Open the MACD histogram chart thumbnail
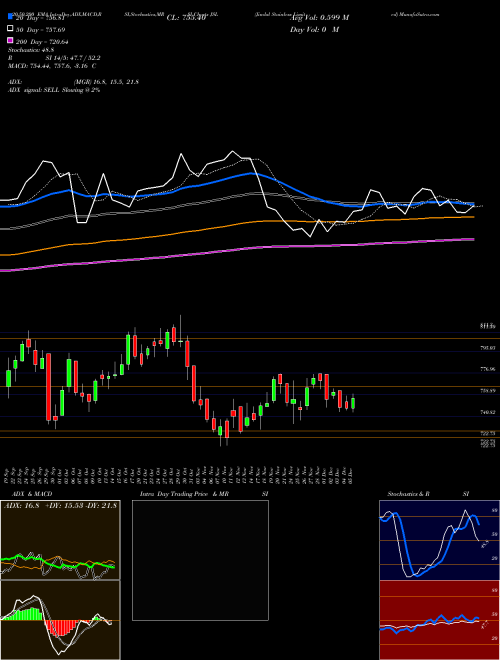Viewport: 500px width, 660px height. [x=60, y=620]
